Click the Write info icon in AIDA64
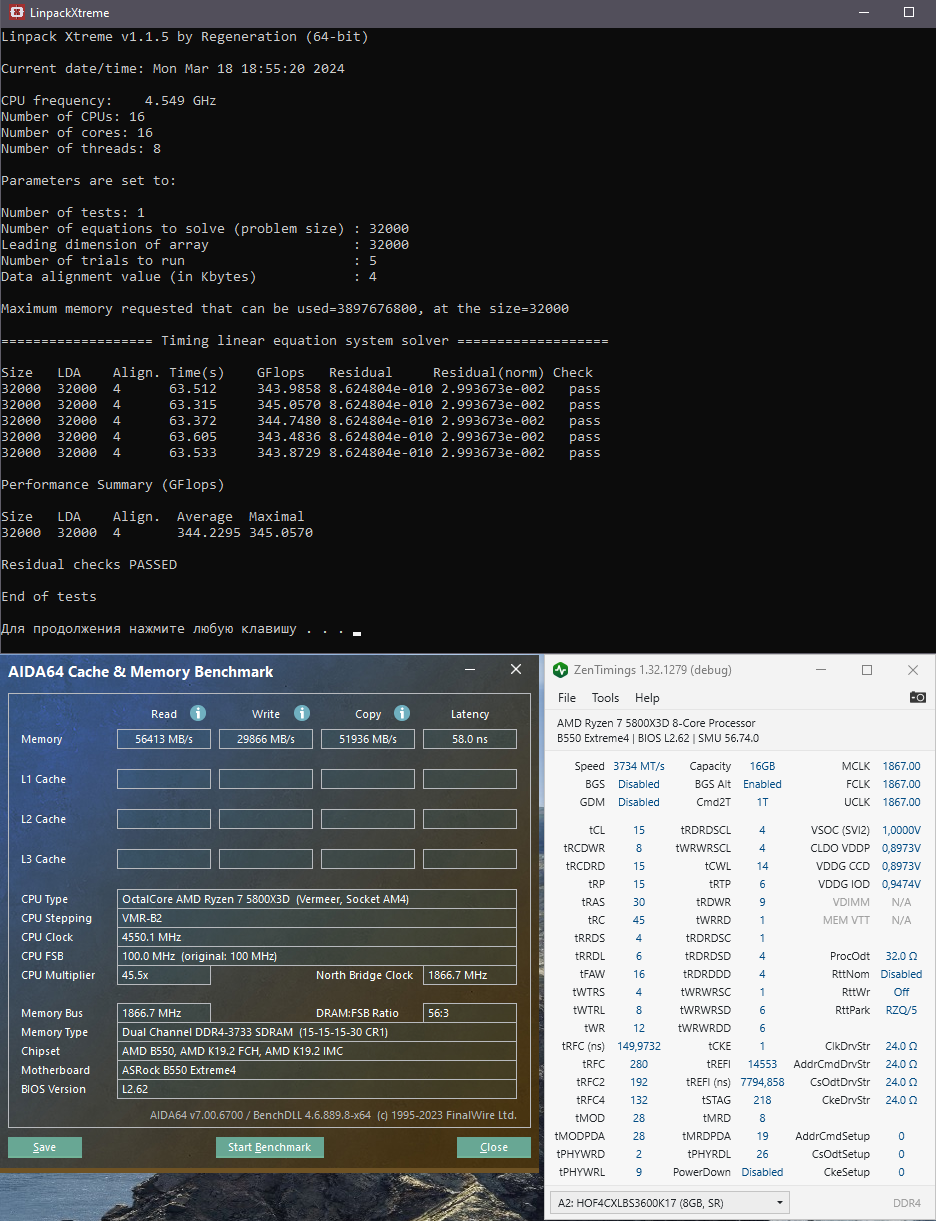This screenshot has width=936, height=1221. tap(302, 713)
